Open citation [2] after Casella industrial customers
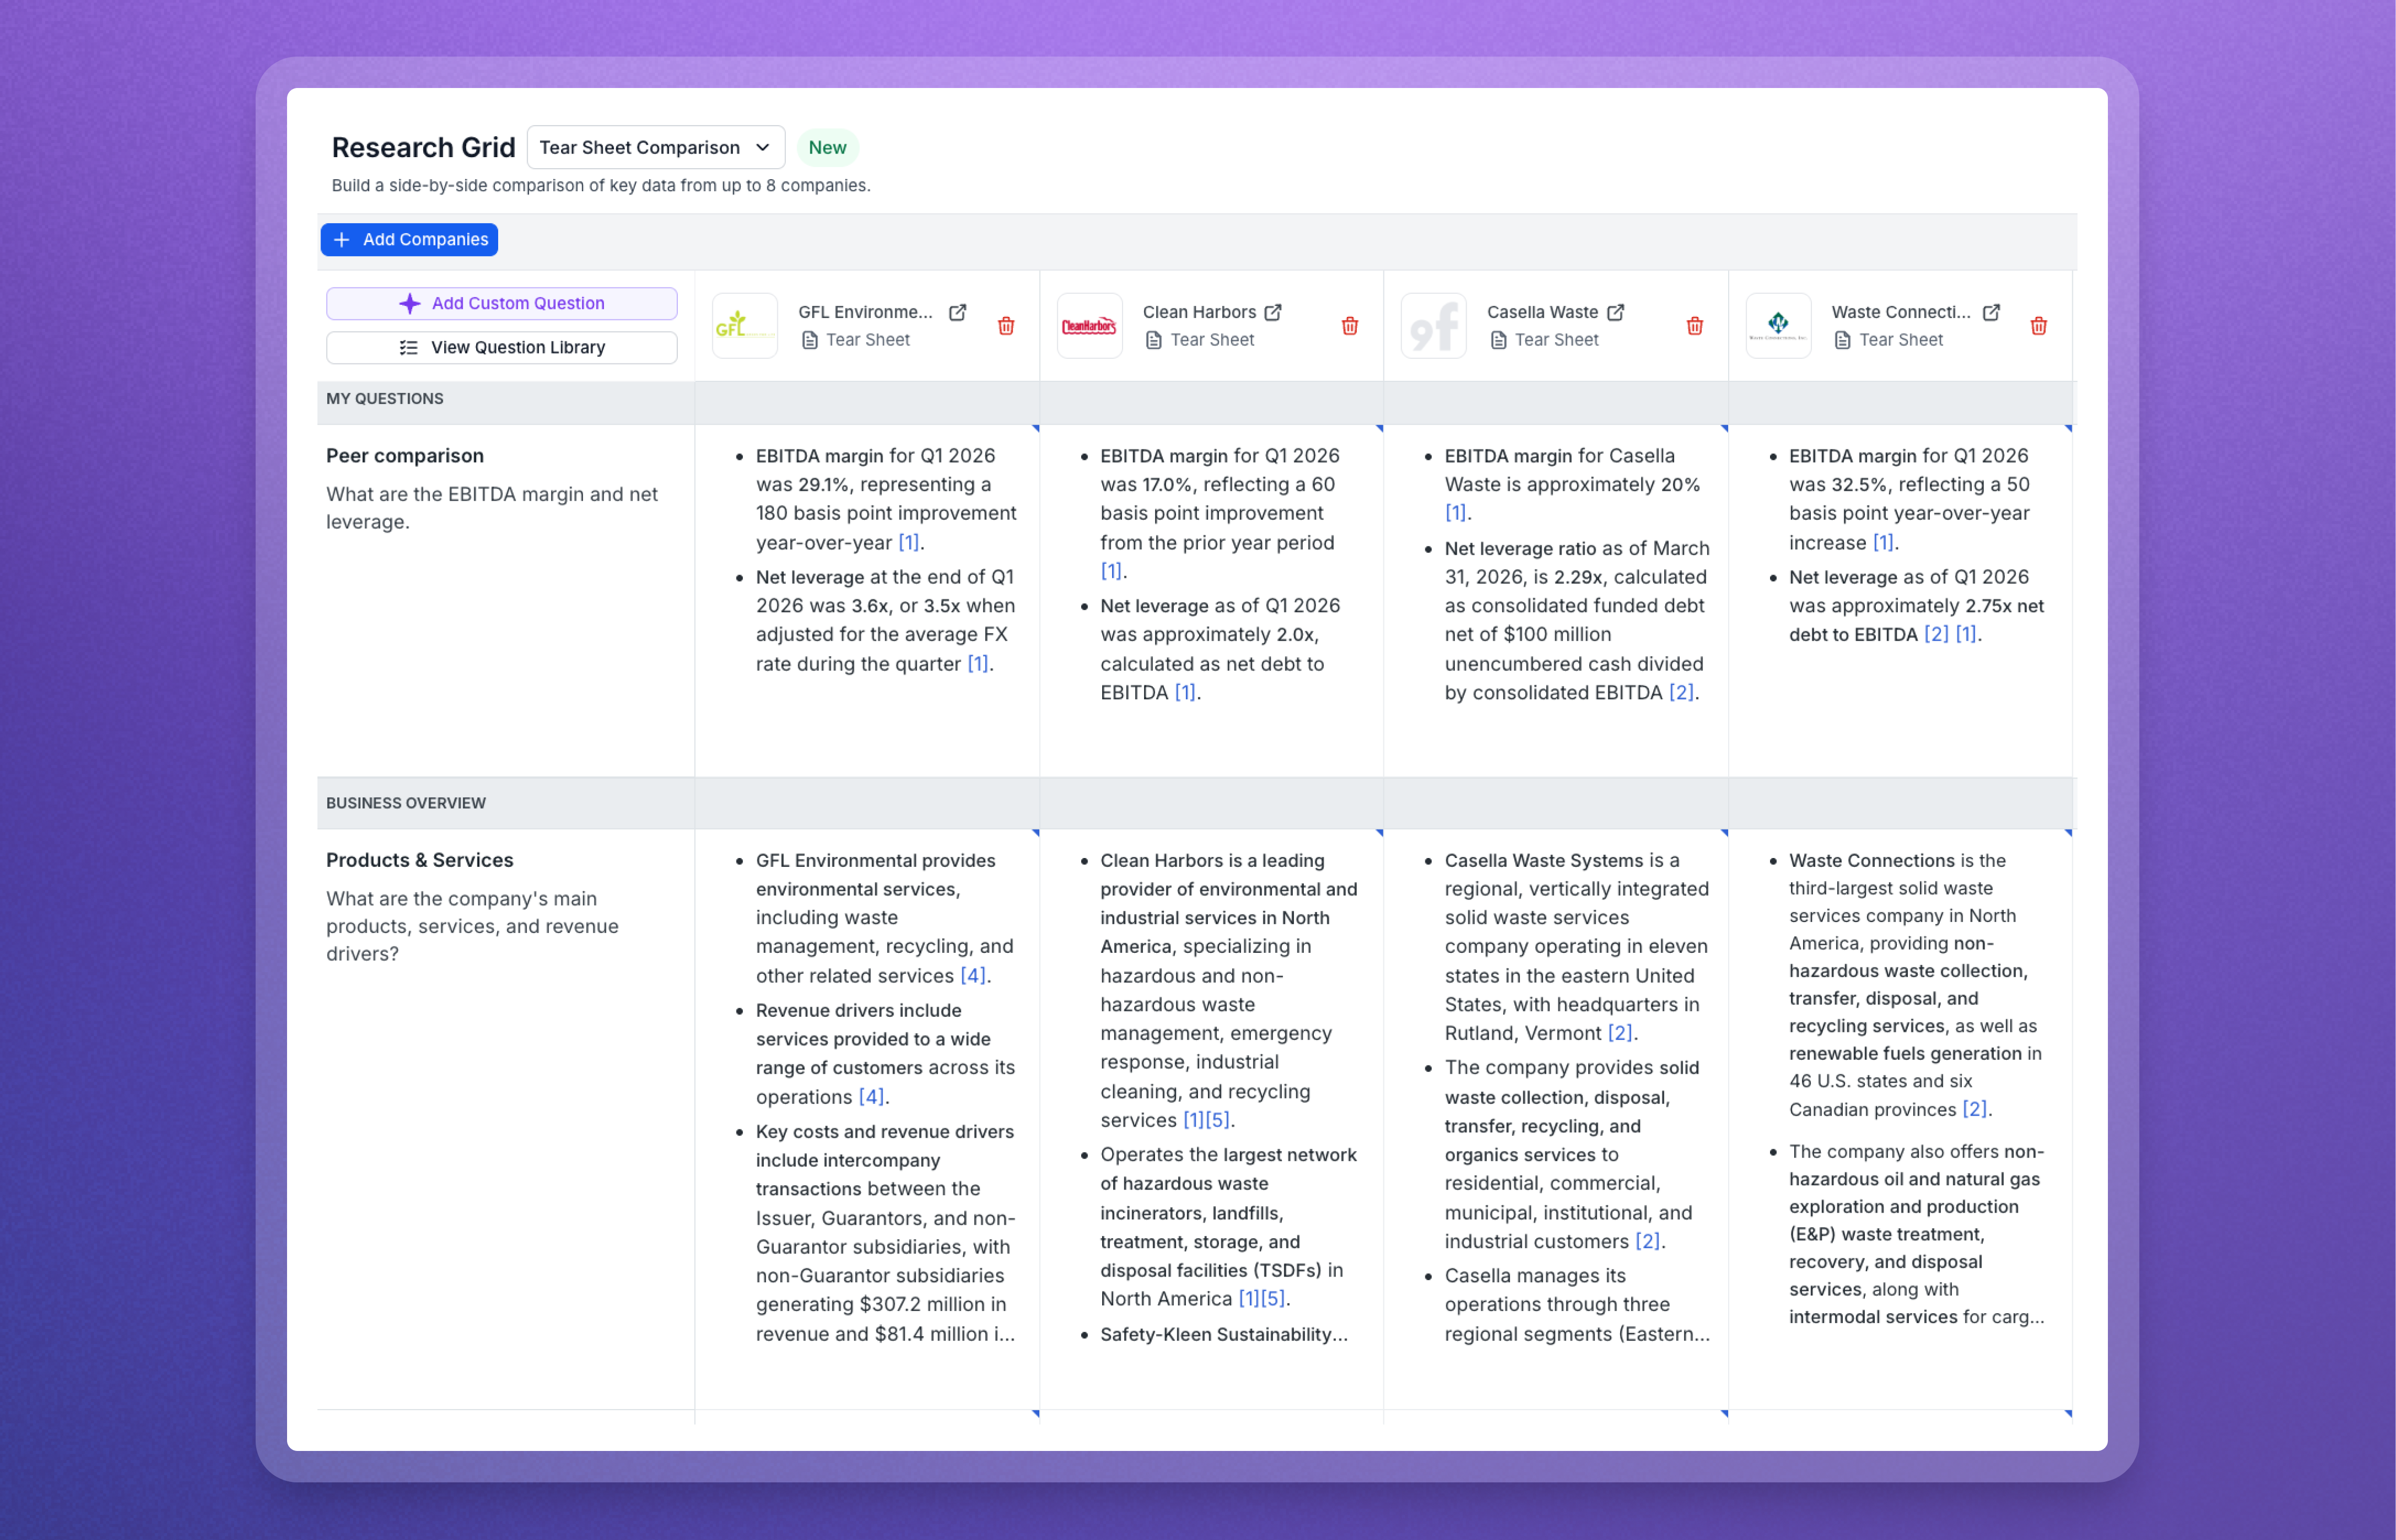The width and height of the screenshot is (2396, 1540). (1648, 1242)
